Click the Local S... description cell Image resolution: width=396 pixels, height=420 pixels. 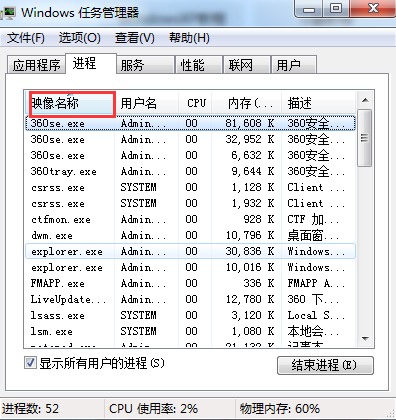tap(316, 315)
